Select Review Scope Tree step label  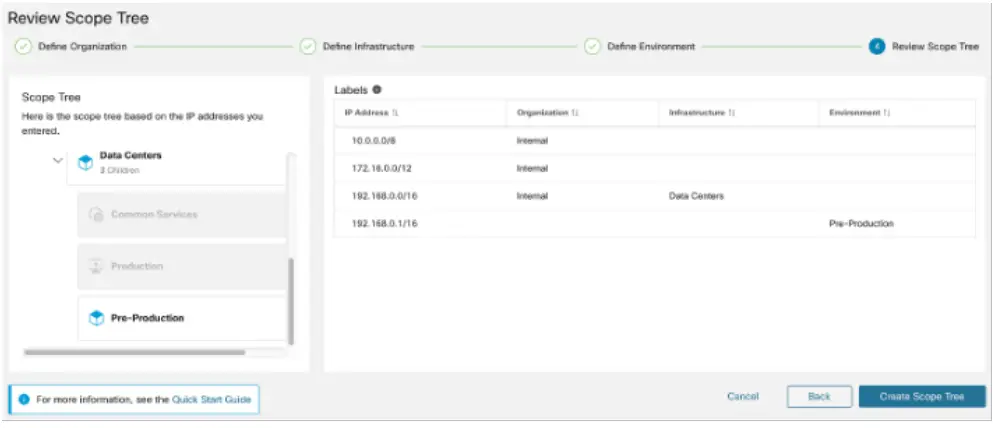pyautogui.click(x=935, y=47)
